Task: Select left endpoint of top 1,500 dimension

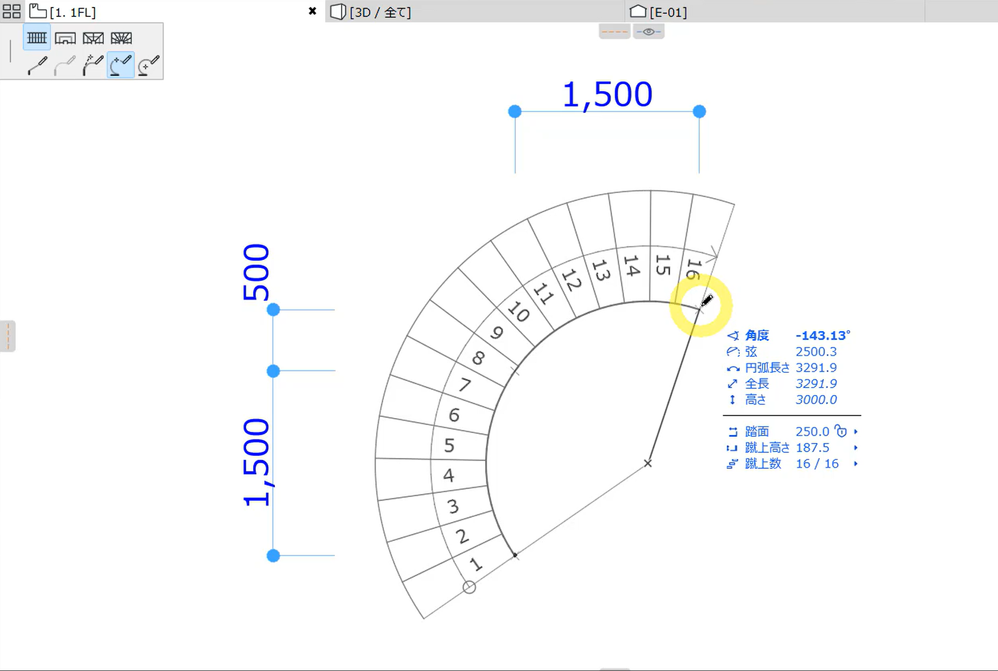Action: point(515,111)
